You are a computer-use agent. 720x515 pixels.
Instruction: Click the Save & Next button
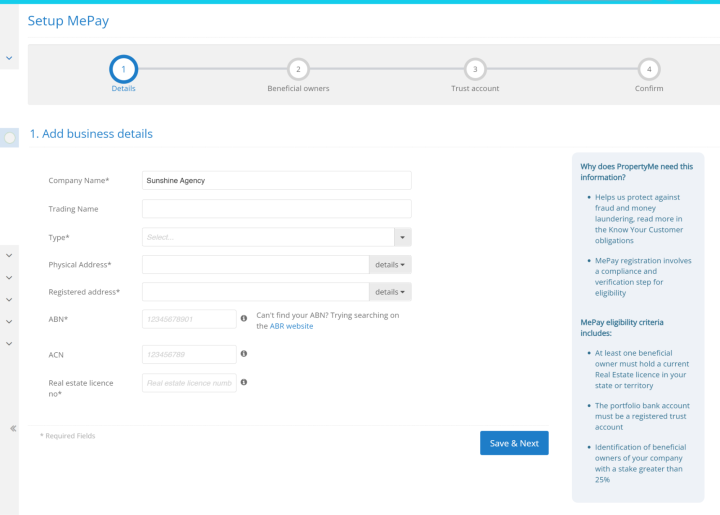514,443
